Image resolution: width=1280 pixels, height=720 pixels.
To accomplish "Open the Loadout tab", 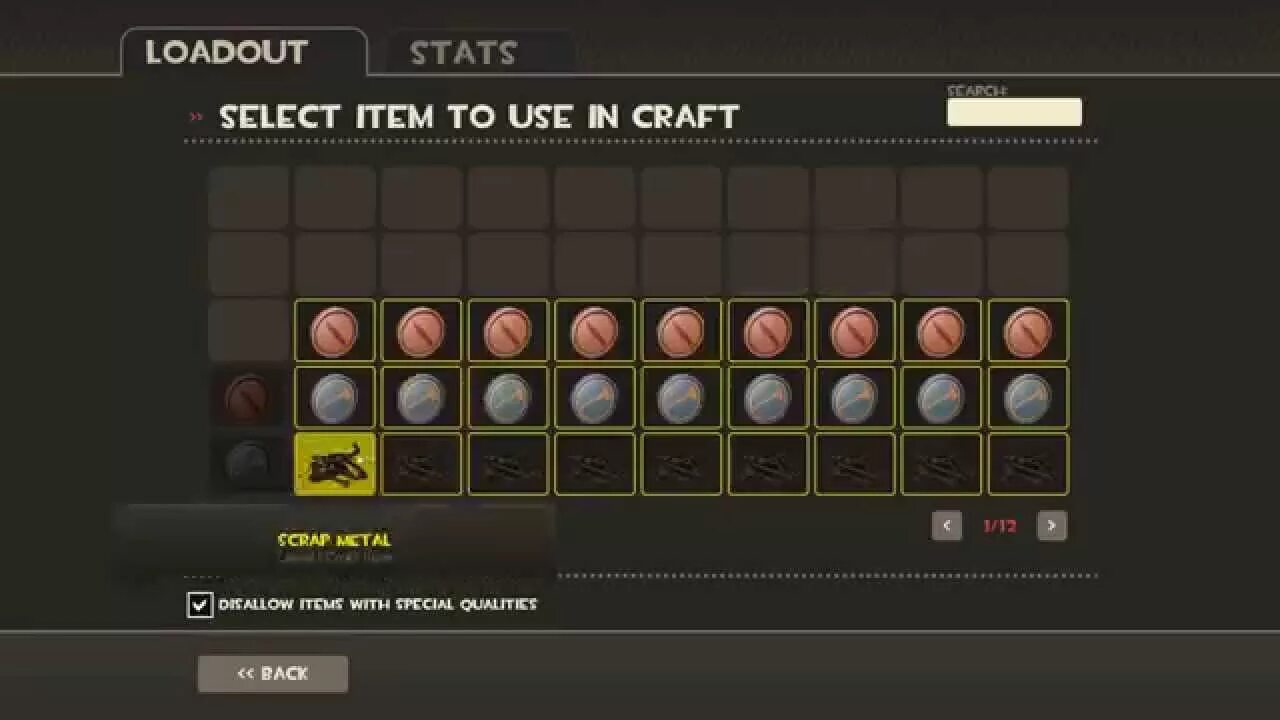I will click(227, 52).
